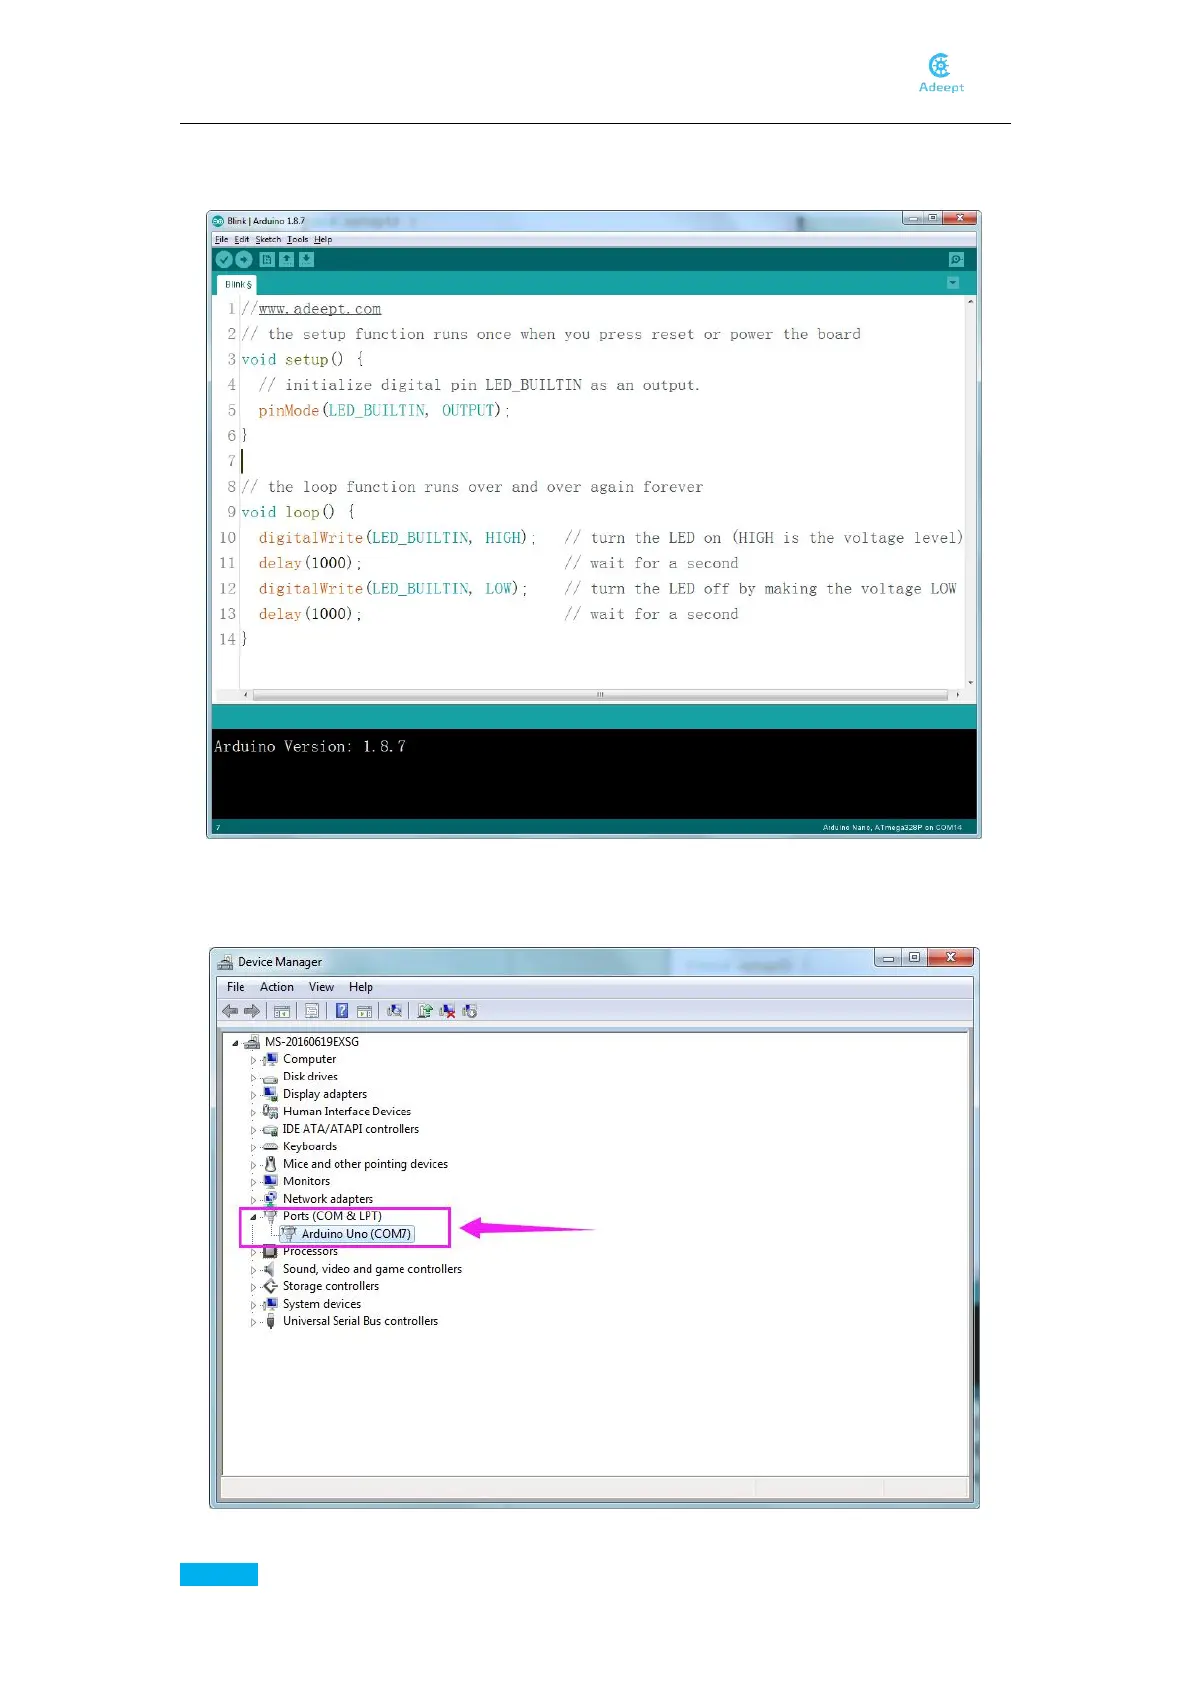This screenshot has height=1684, width=1191.
Task: Open the Arduino Help menu
Action: [323, 240]
